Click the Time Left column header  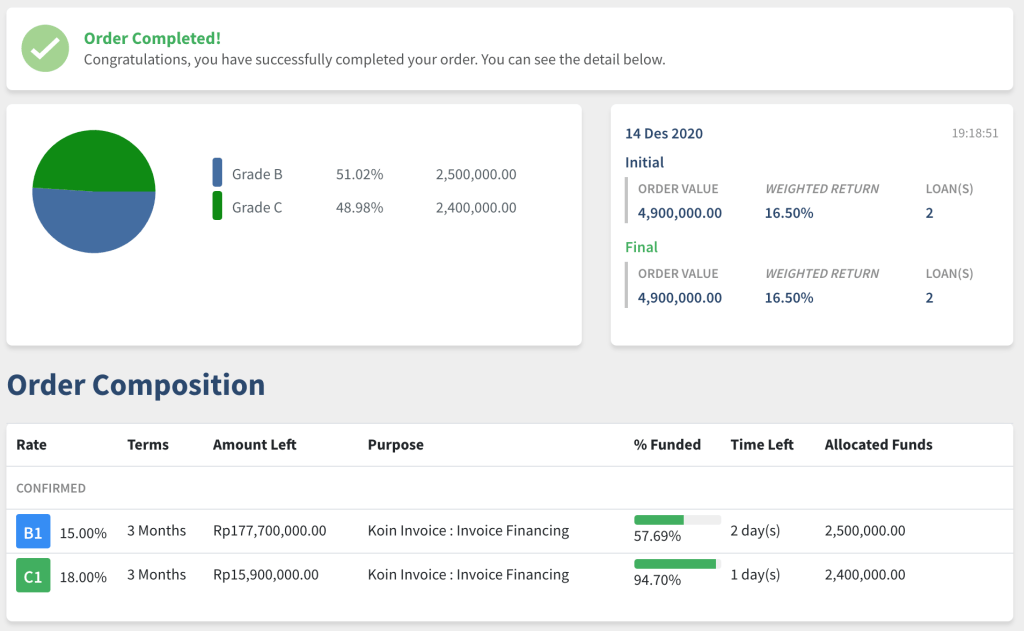coord(762,445)
